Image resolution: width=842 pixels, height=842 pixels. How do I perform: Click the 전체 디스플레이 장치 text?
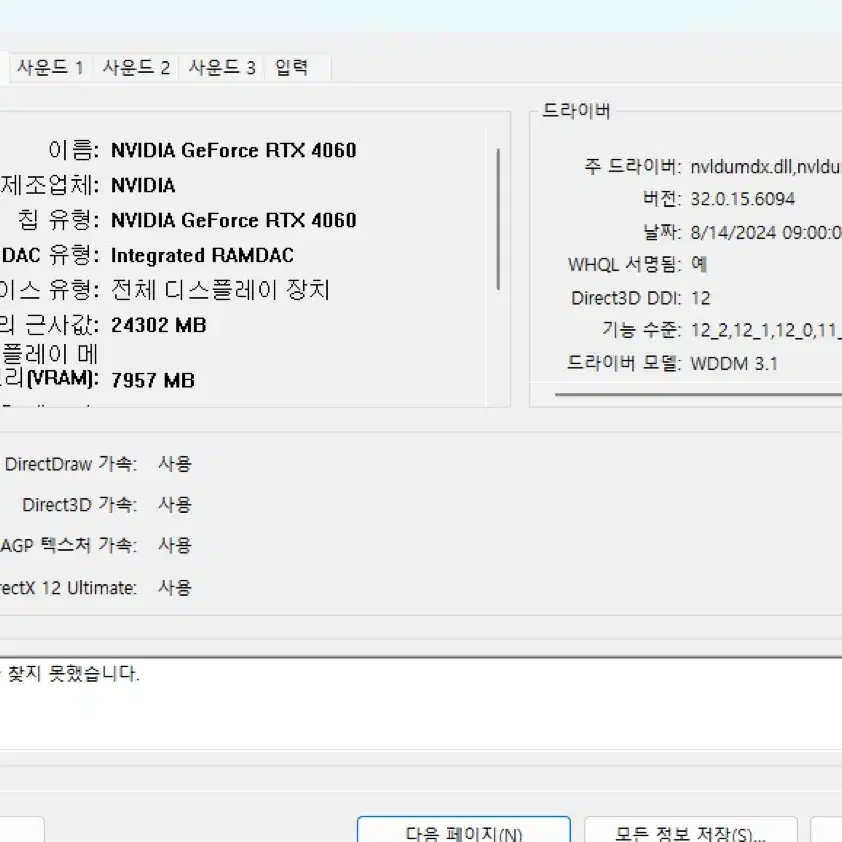[220, 290]
